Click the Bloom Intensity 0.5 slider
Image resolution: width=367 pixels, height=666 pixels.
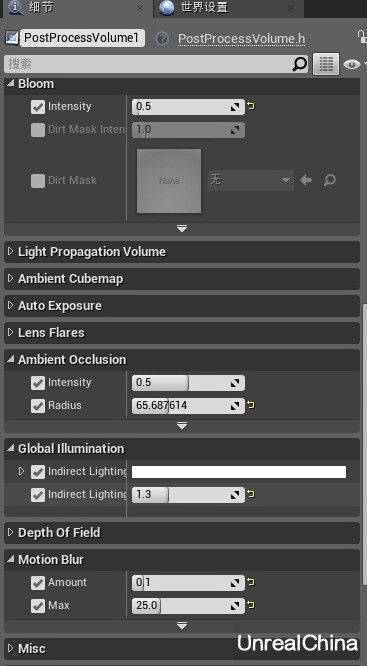coord(188,107)
